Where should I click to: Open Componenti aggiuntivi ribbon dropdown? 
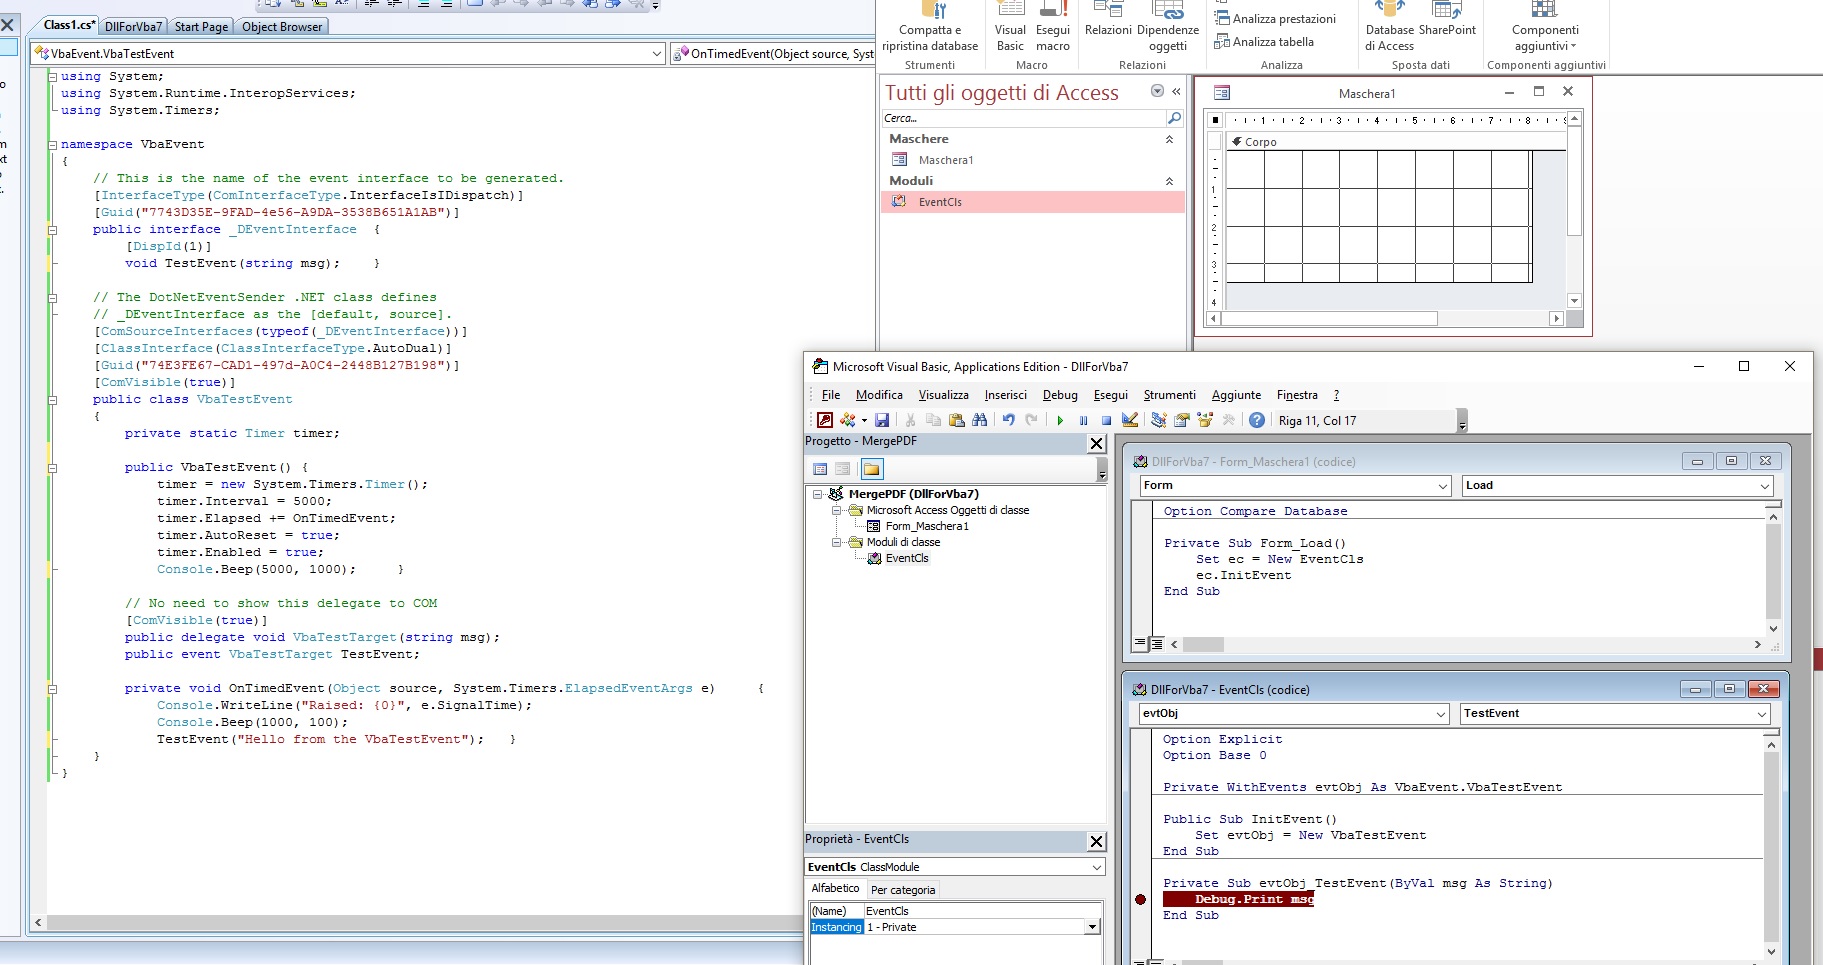[x=1546, y=28]
